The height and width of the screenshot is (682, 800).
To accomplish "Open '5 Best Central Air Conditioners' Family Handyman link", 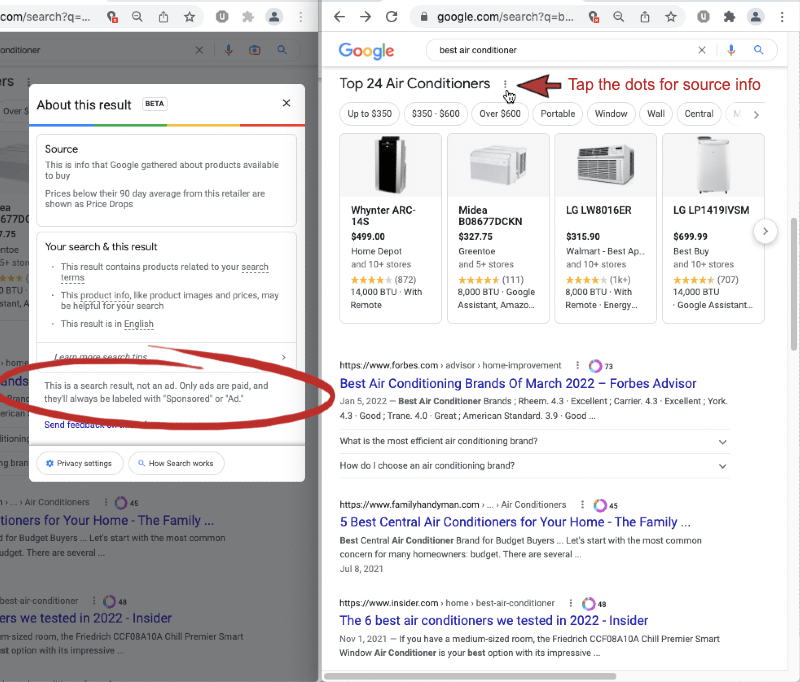I will (515, 522).
